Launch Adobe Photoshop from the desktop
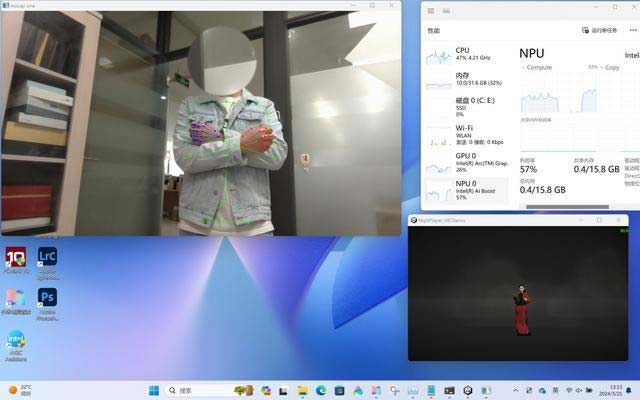This screenshot has width=640, height=400. [47, 298]
